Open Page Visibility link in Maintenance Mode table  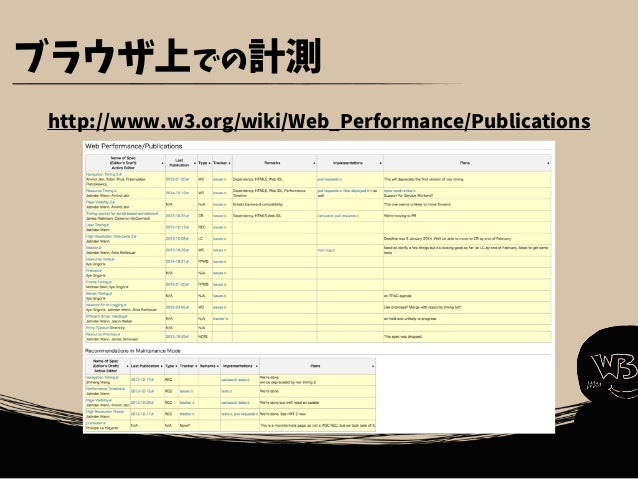tap(98, 400)
